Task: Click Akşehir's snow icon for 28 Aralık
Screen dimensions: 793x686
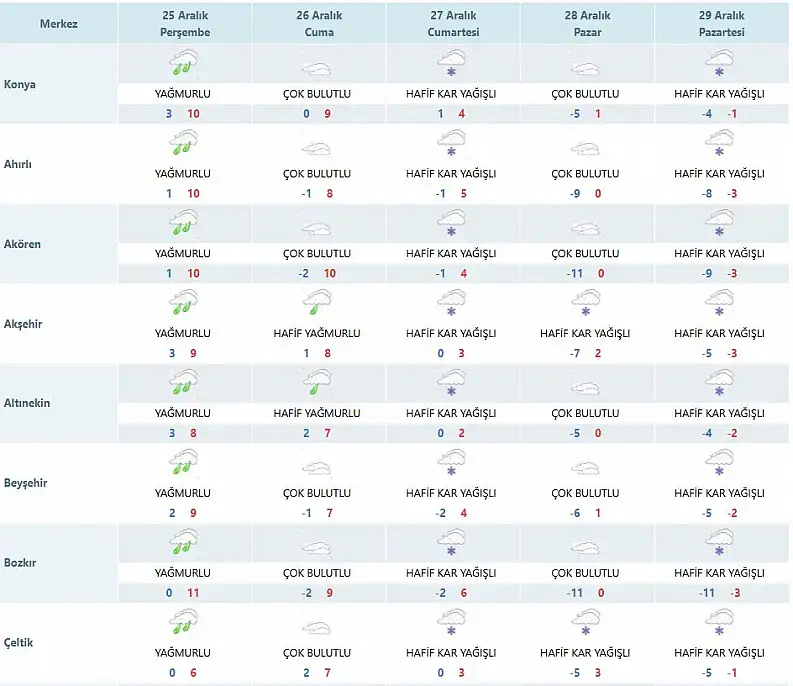Action: 585,304
